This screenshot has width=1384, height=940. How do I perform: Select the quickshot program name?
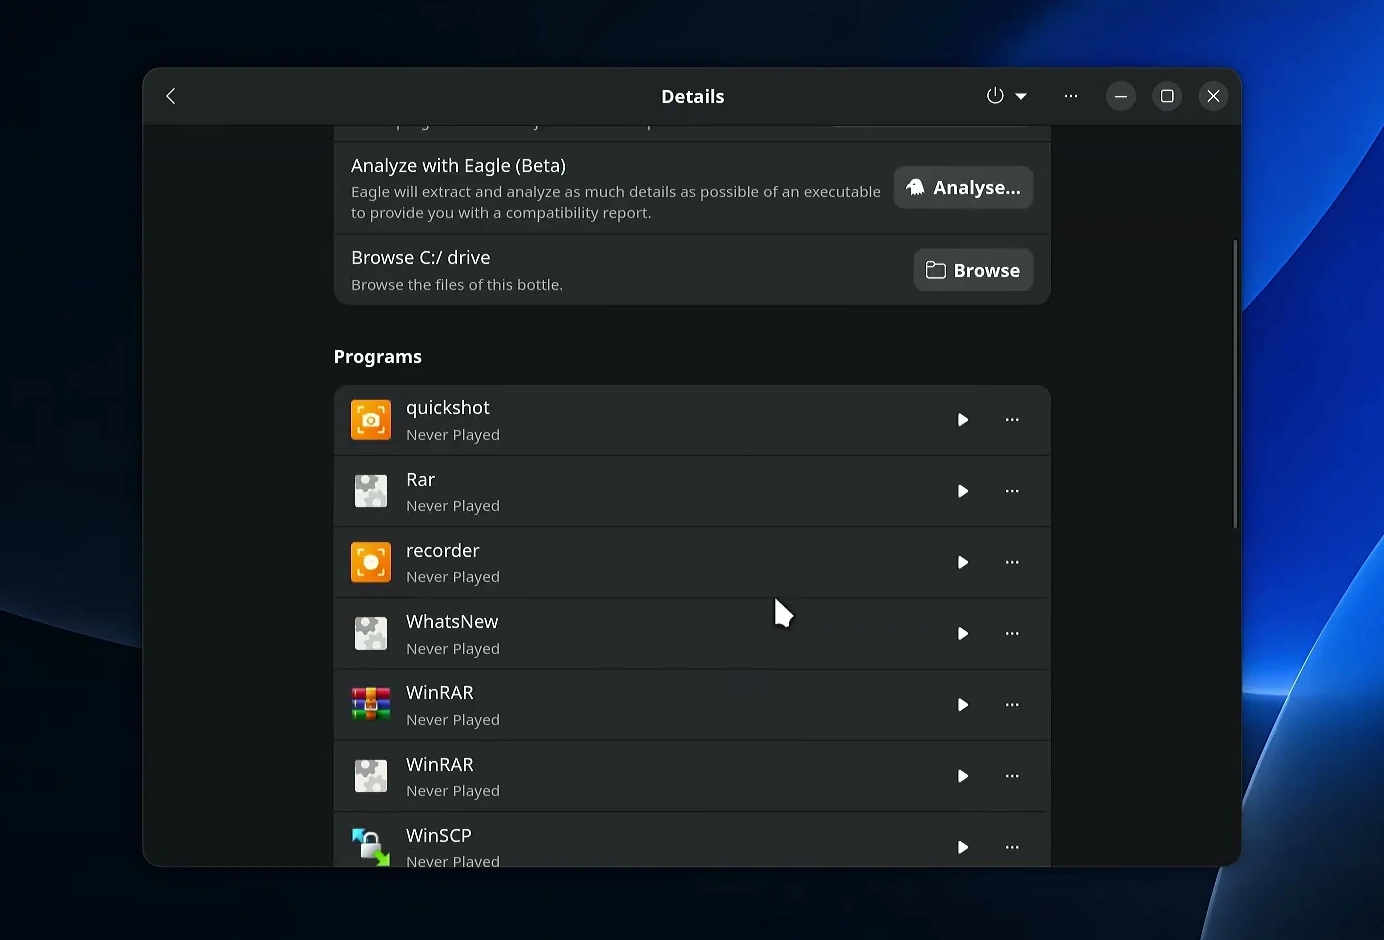click(448, 408)
